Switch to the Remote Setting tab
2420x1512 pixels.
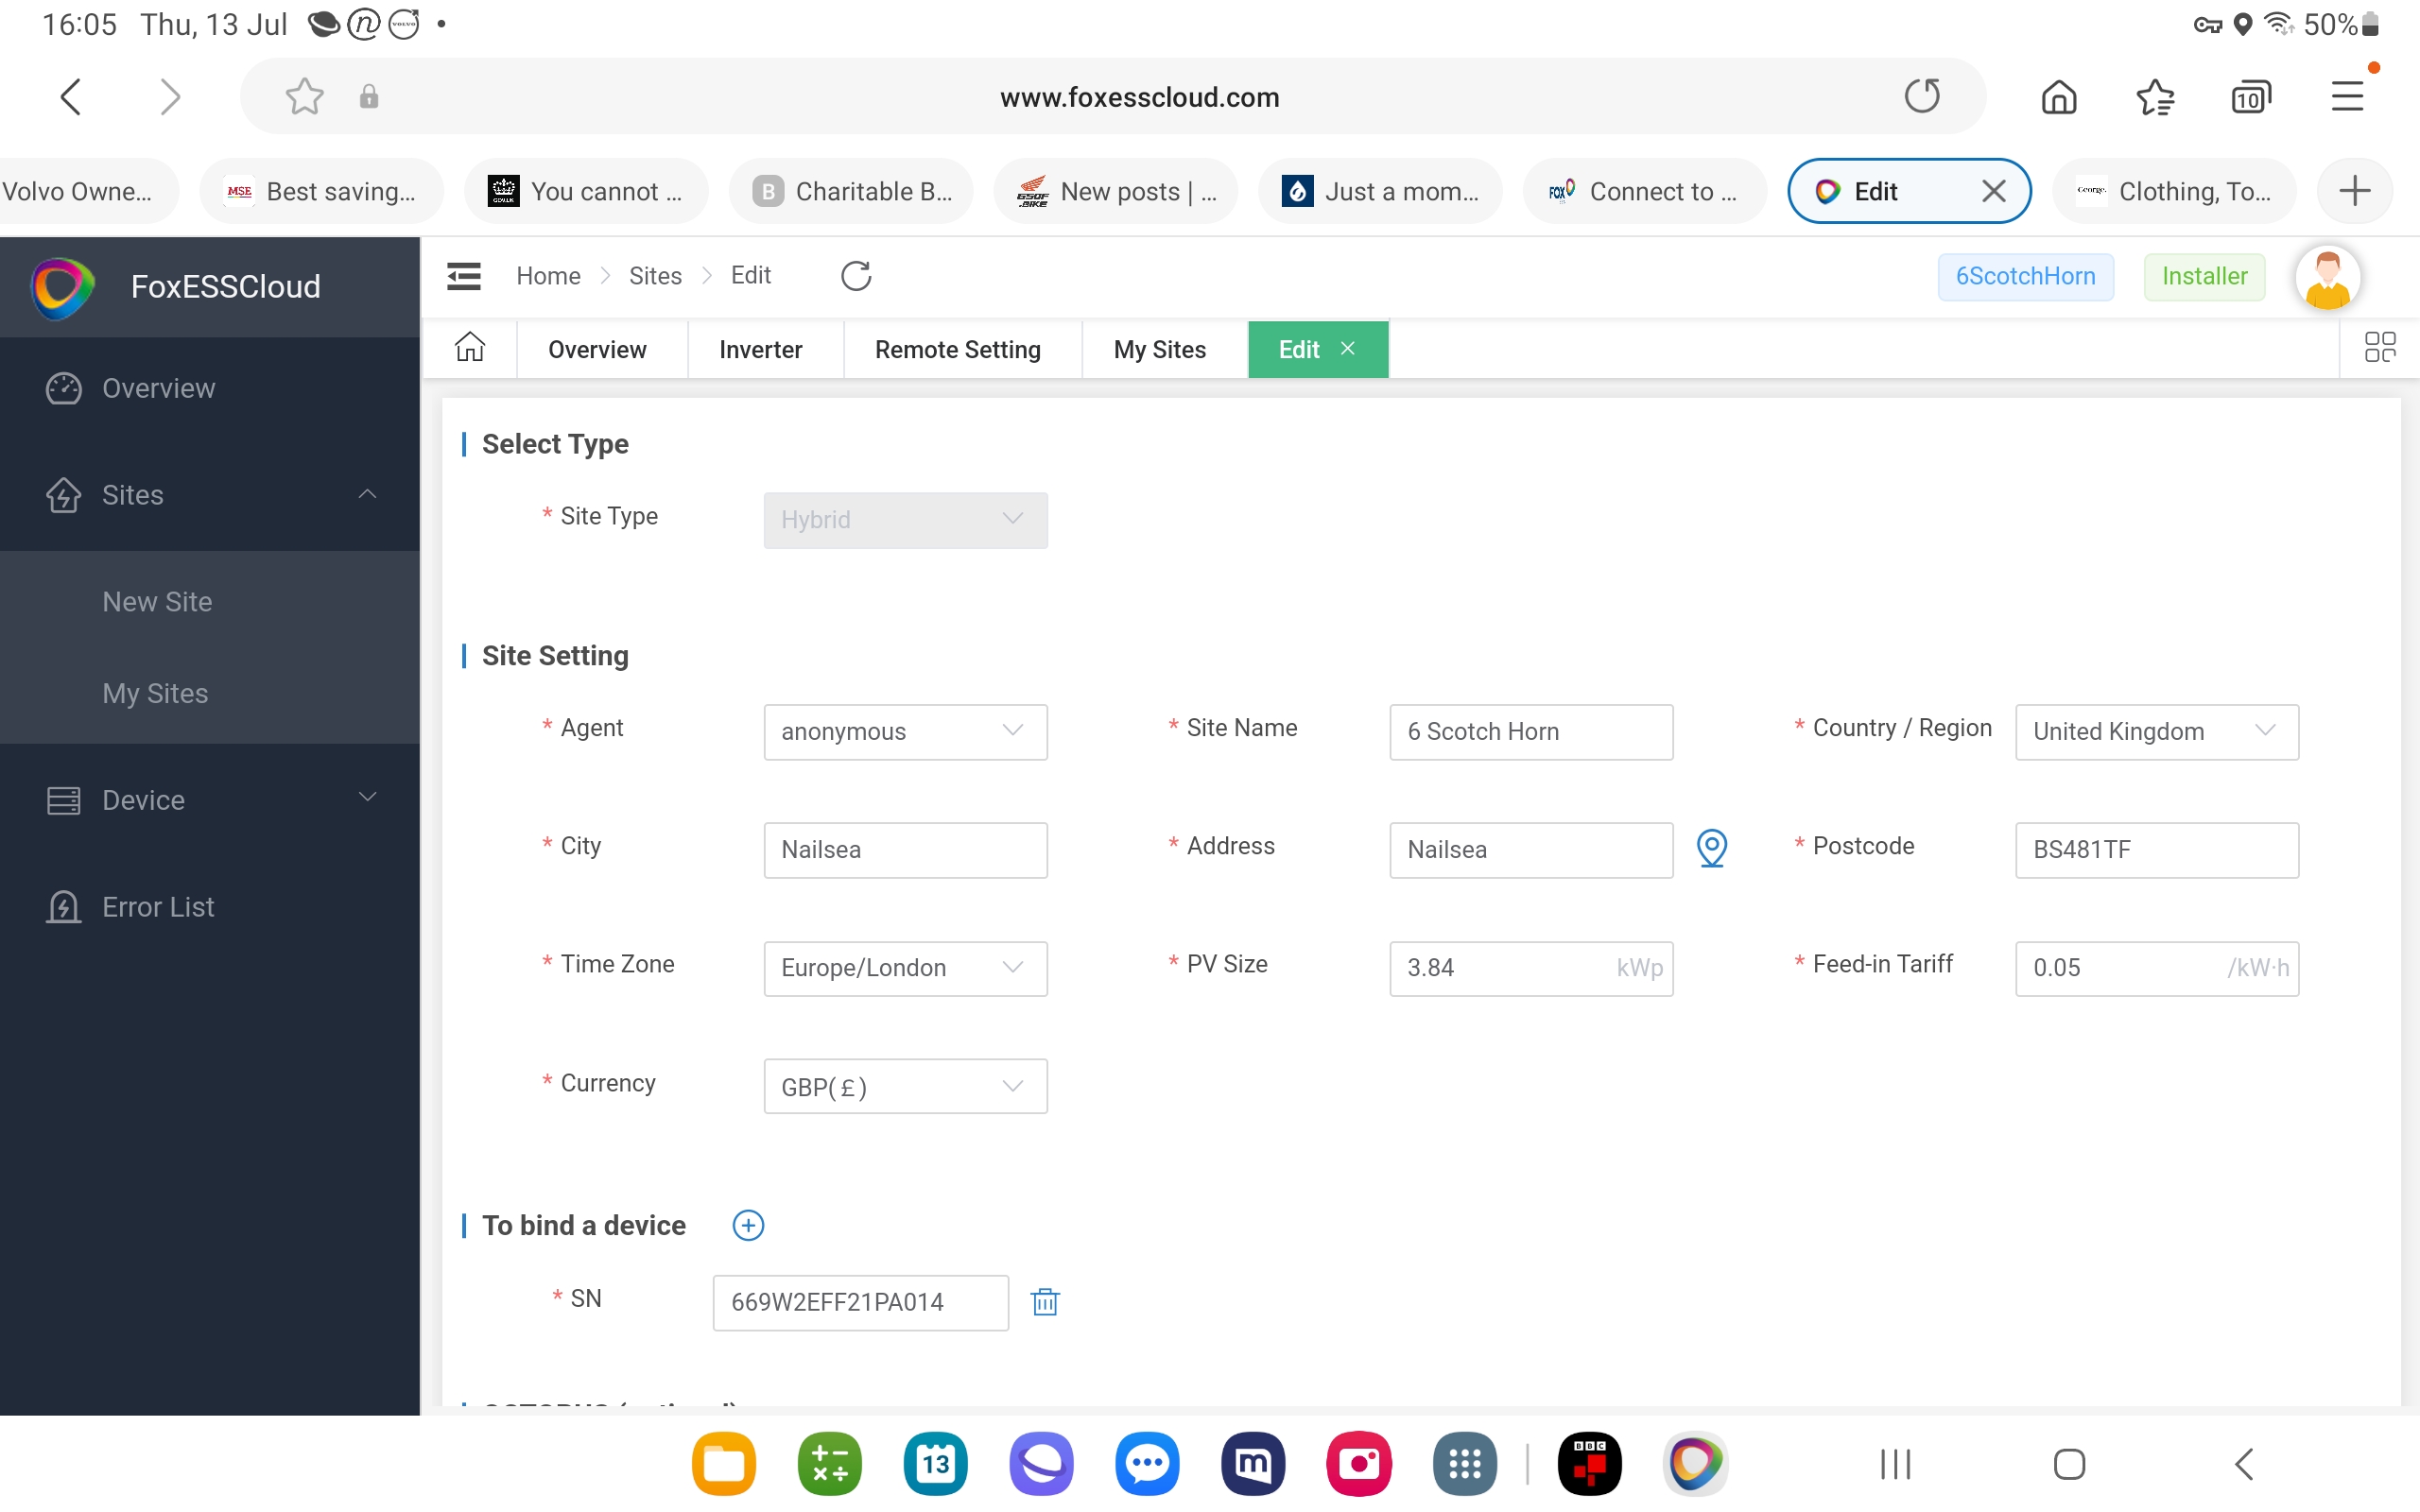[x=957, y=349]
